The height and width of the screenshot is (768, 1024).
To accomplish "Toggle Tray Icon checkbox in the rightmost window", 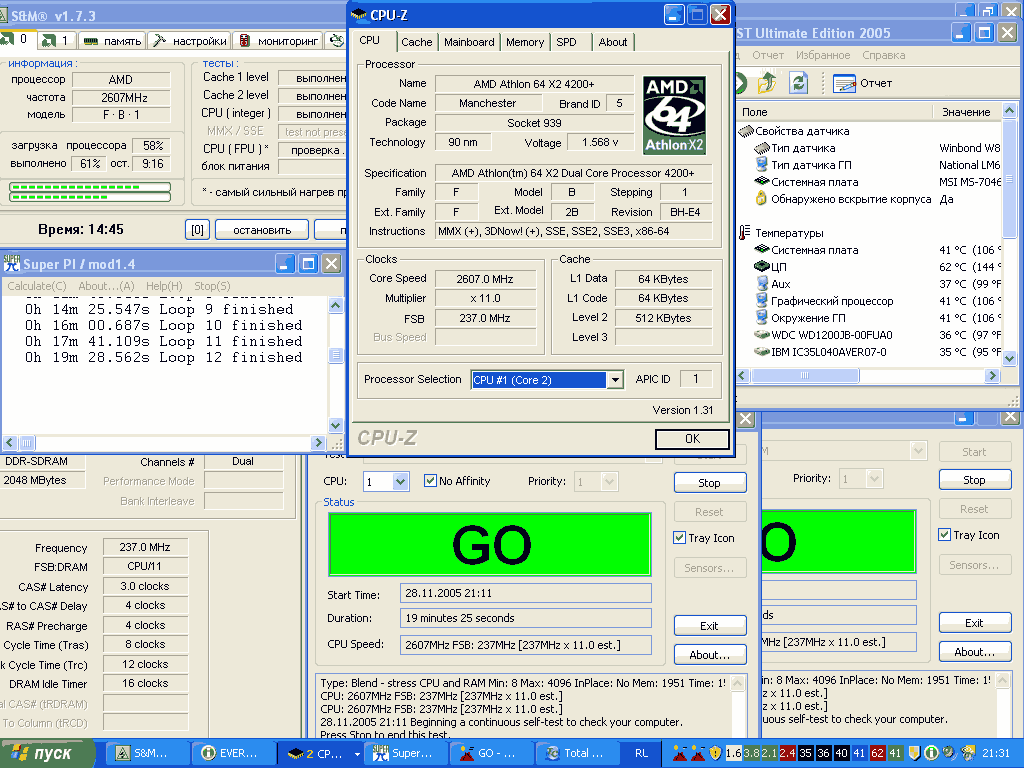I will point(944,535).
